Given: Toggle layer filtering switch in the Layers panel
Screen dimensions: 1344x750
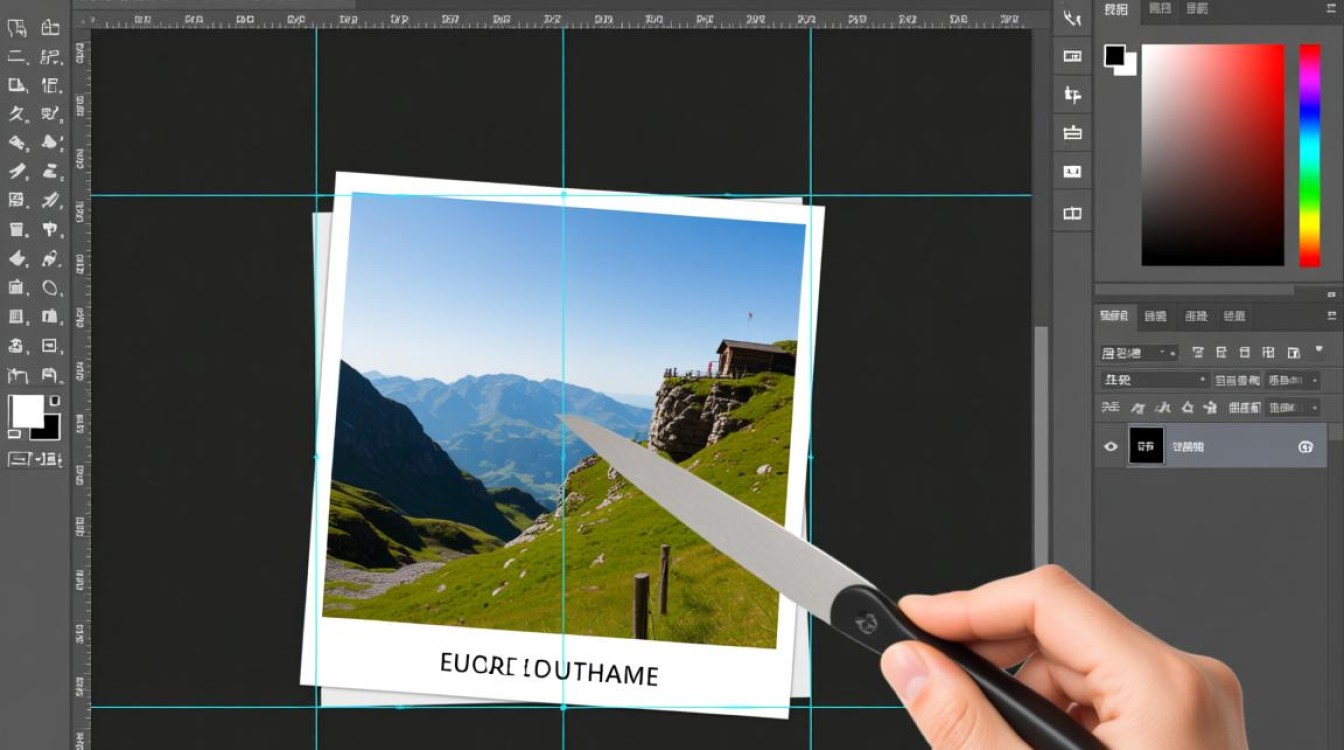Looking at the screenshot, I should [1319, 351].
